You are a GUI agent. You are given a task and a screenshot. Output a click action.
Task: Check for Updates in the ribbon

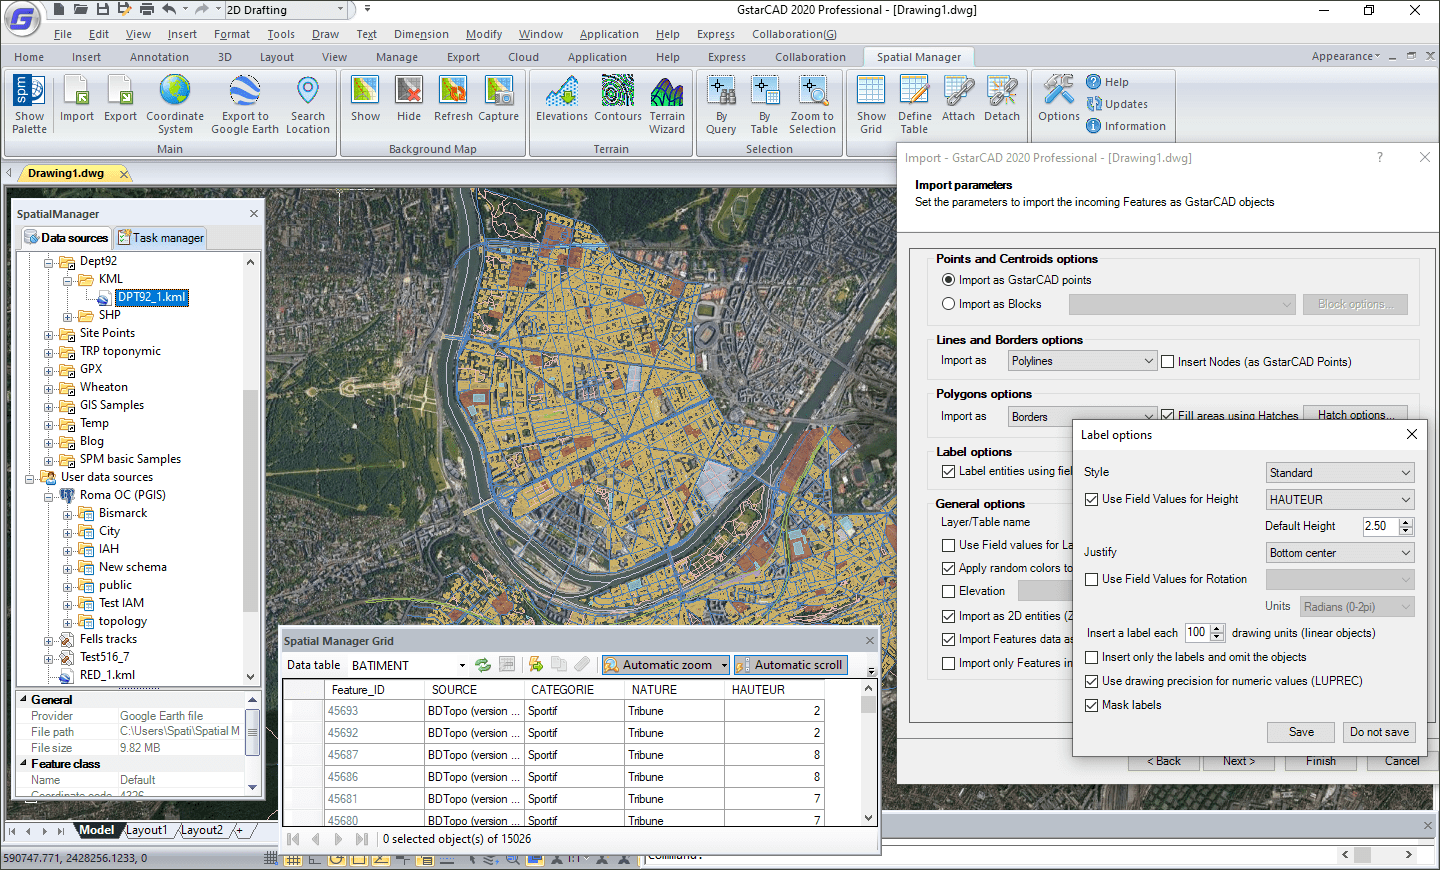pyautogui.click(x=1117, y=104)
